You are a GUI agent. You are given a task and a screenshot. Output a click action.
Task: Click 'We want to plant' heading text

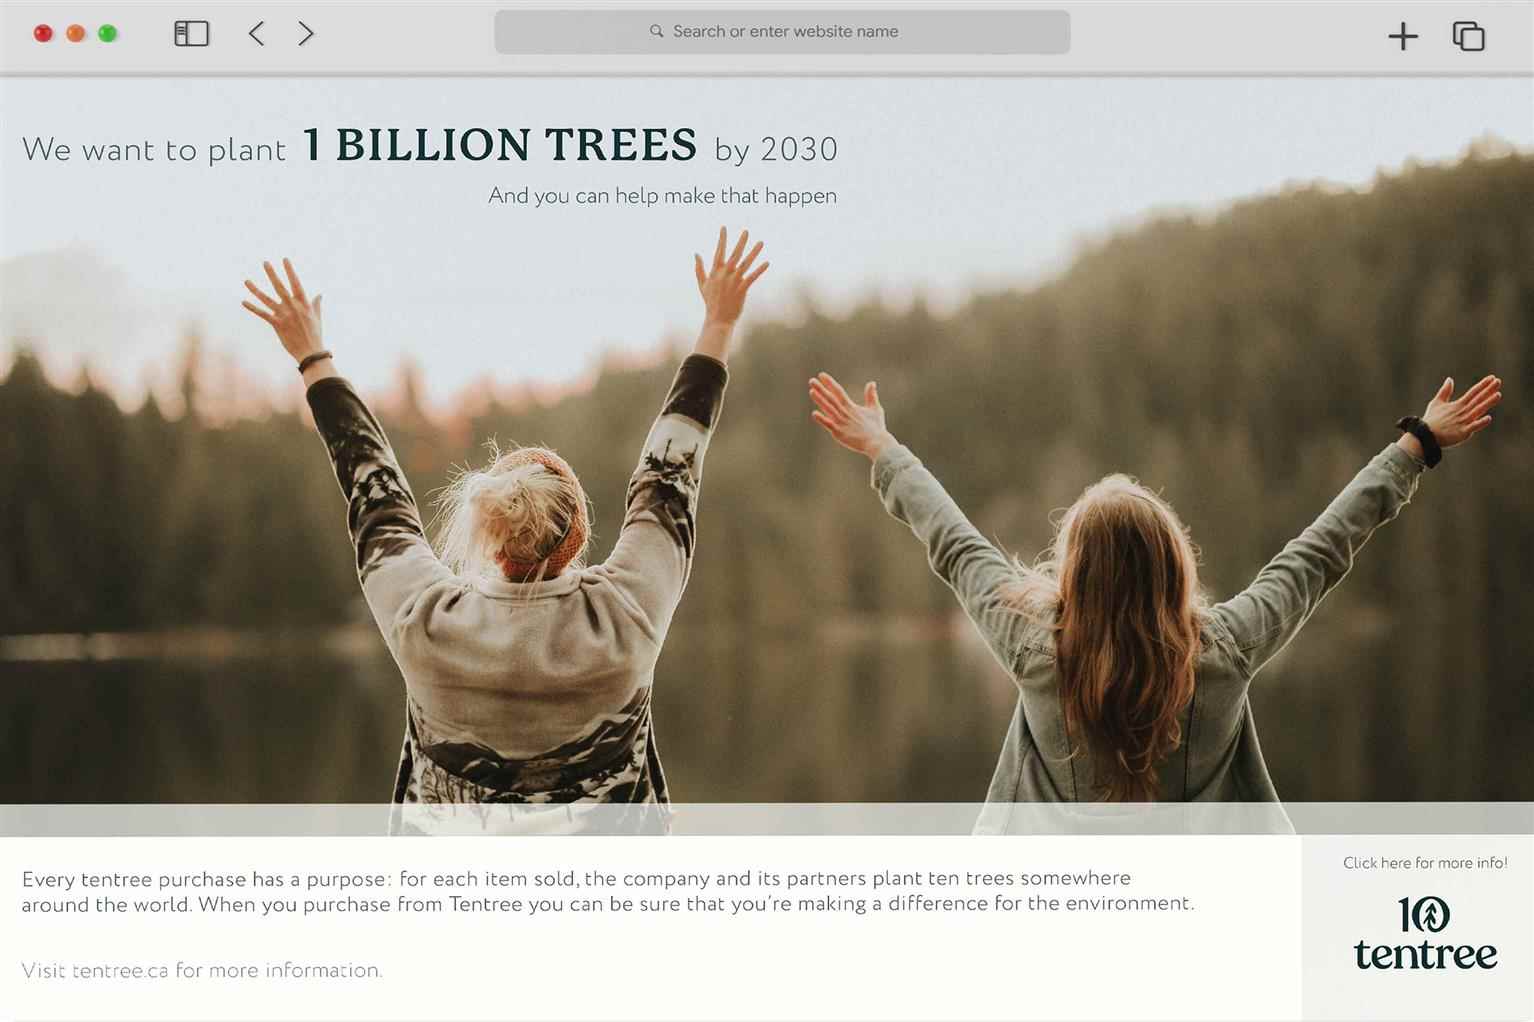[x=154, y=150]
